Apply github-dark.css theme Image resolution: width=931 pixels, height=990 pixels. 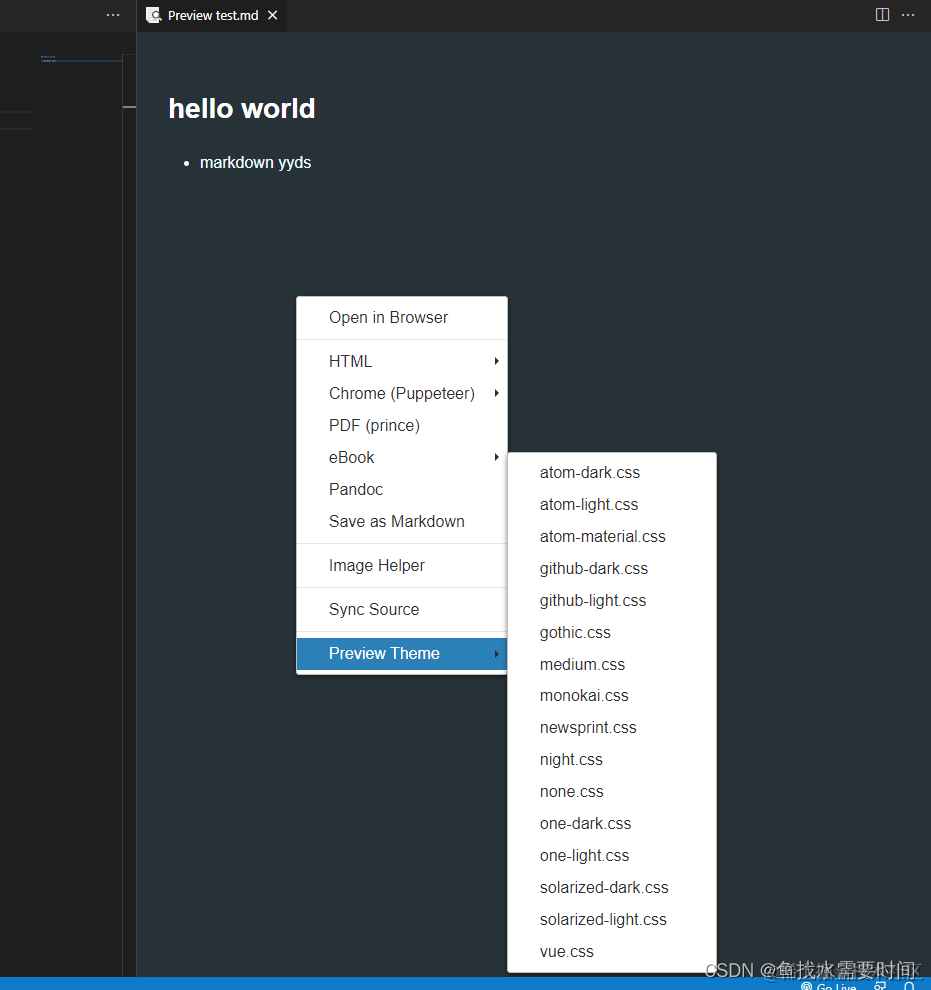coord(612,568)
